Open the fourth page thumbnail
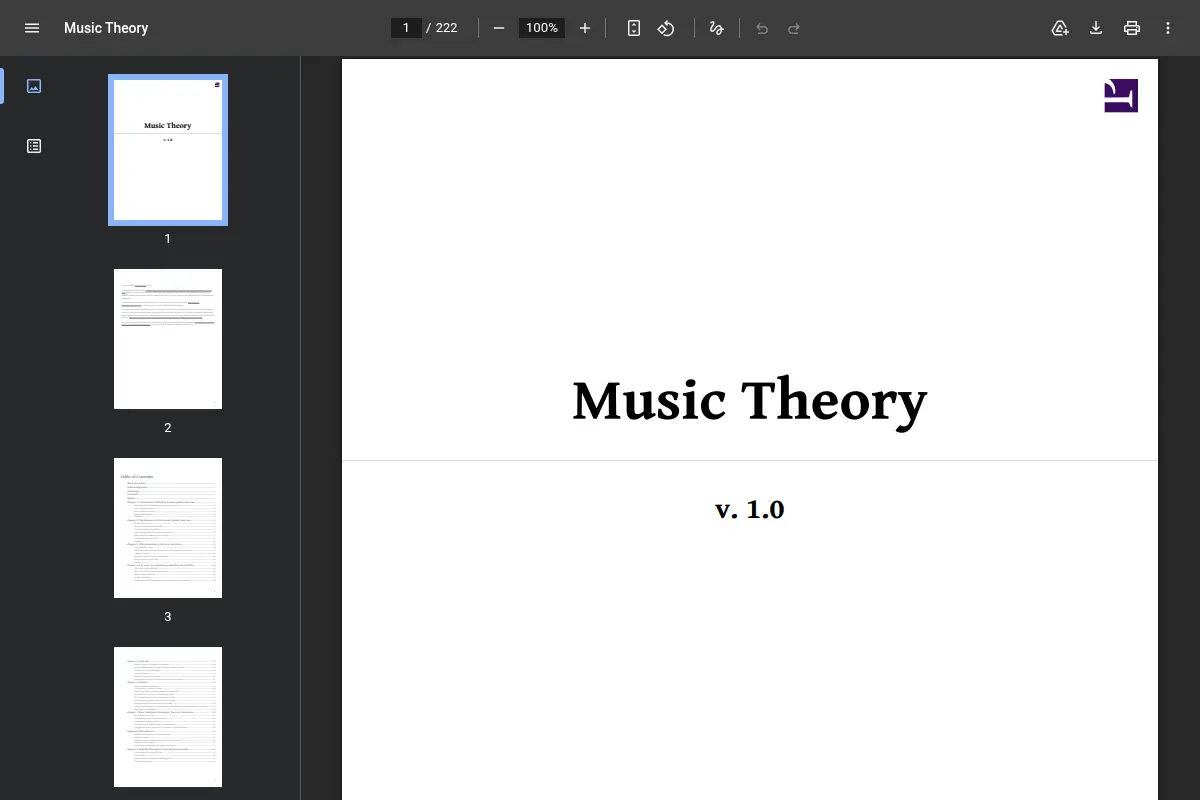The image size is (1200, 800). click(168, 717)
